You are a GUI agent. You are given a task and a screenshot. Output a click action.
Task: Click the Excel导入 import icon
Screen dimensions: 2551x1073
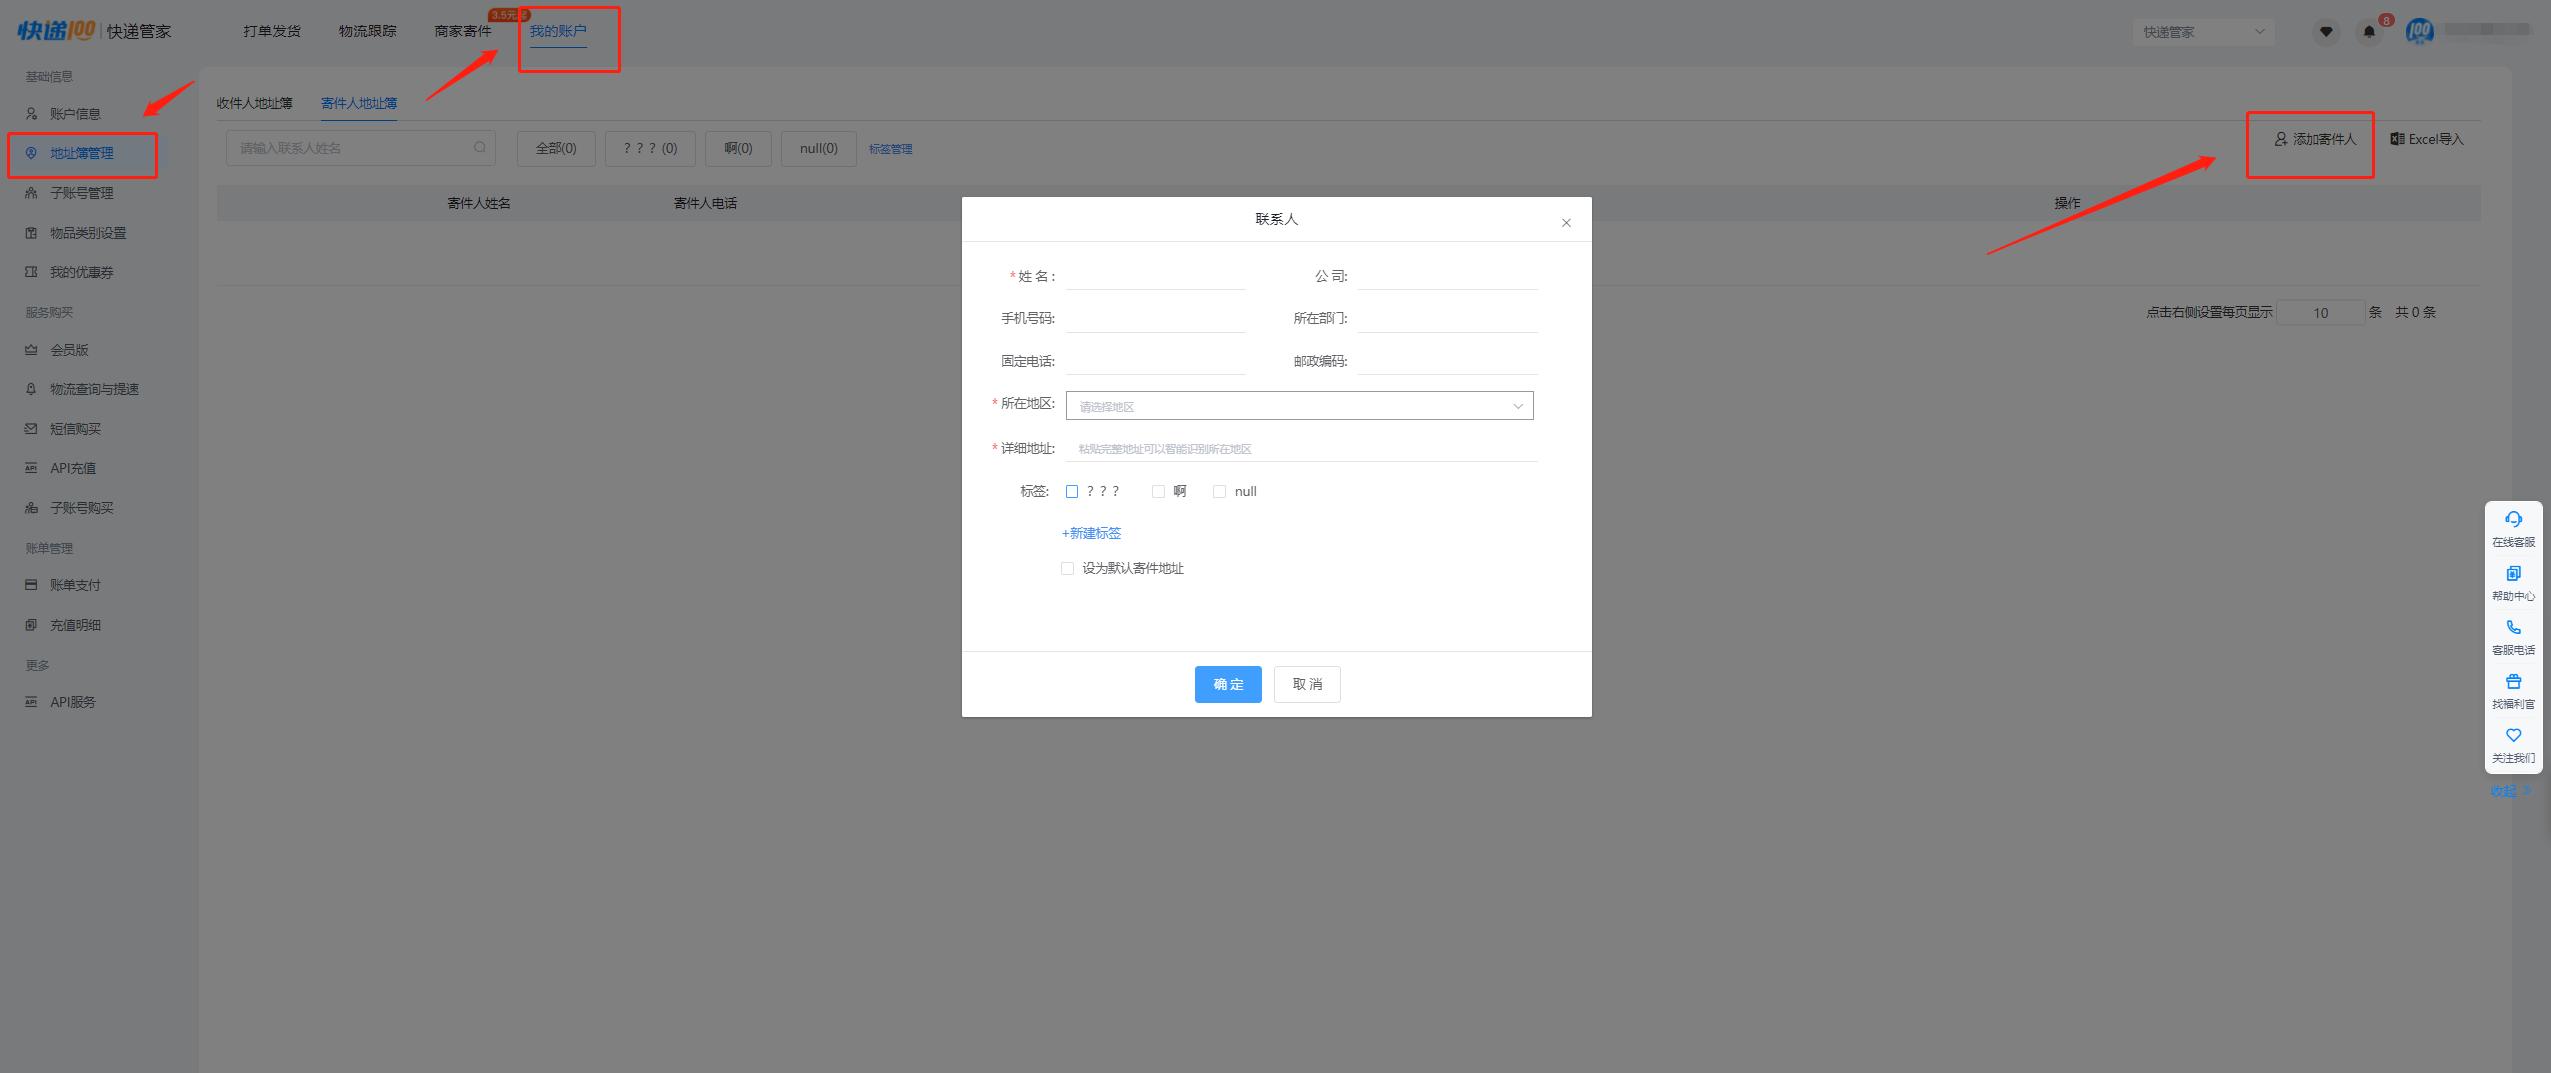(2397, 139)
